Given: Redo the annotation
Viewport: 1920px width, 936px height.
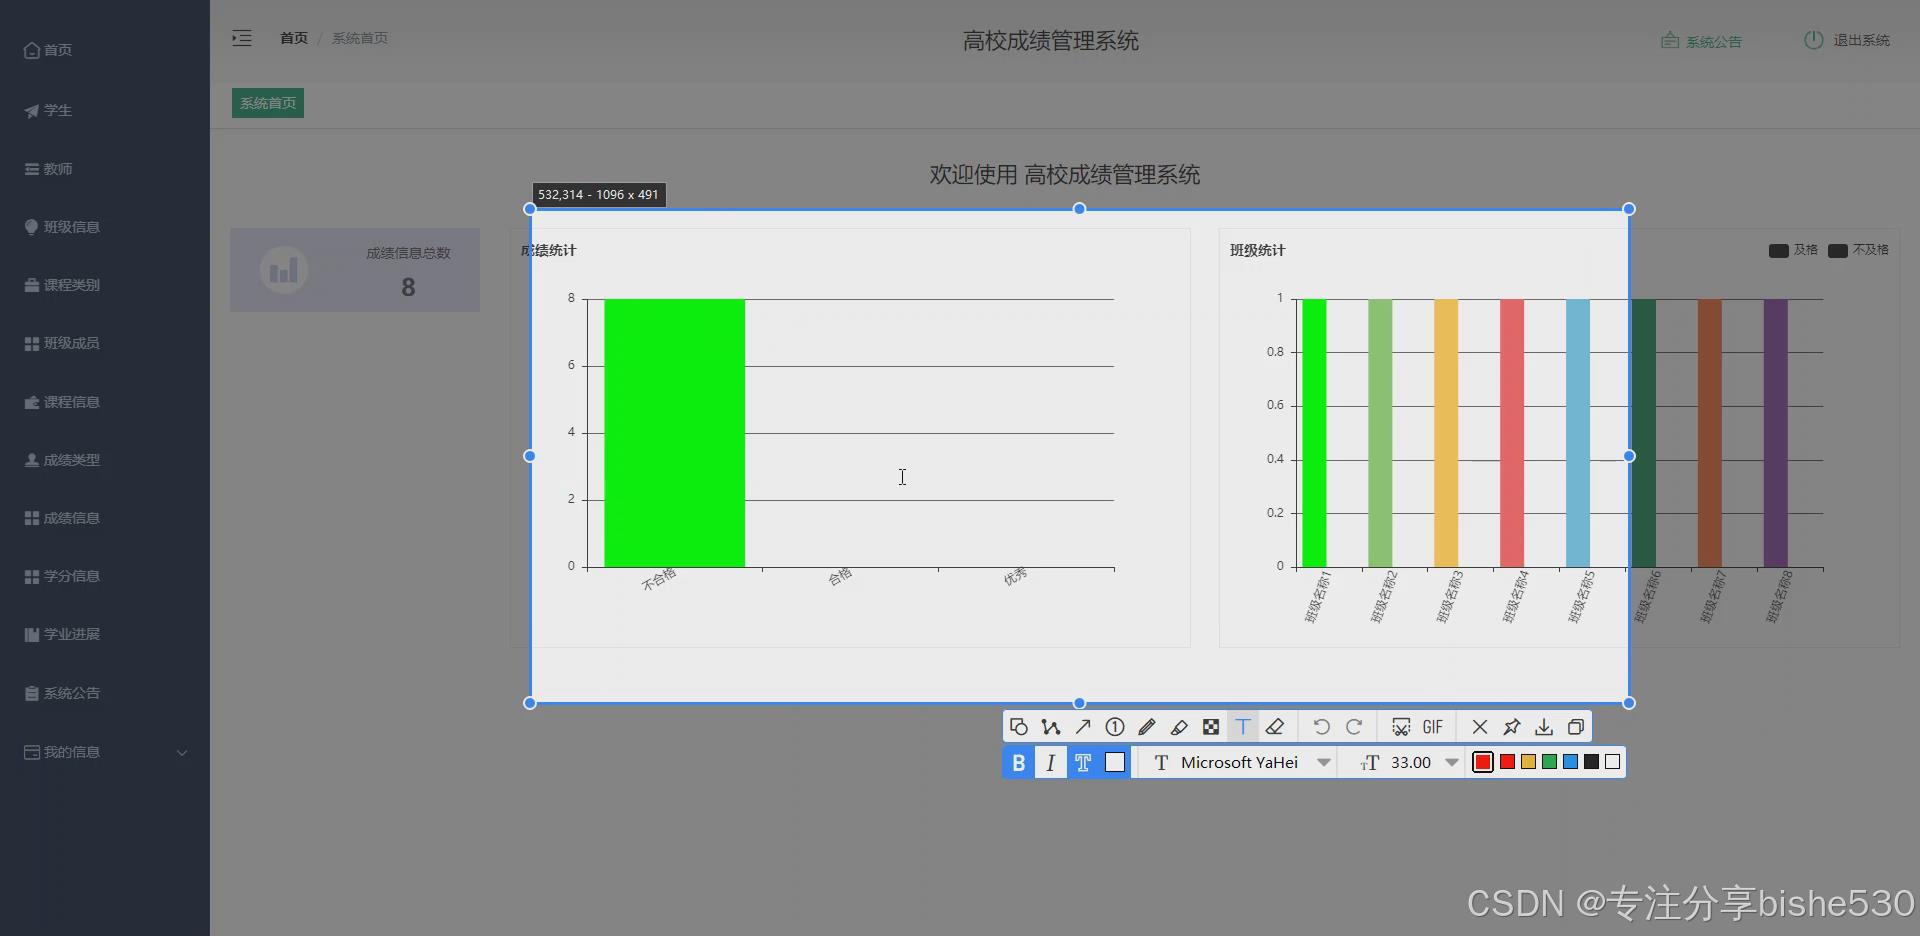Looking at the screenshot, I should point(1354,727).
